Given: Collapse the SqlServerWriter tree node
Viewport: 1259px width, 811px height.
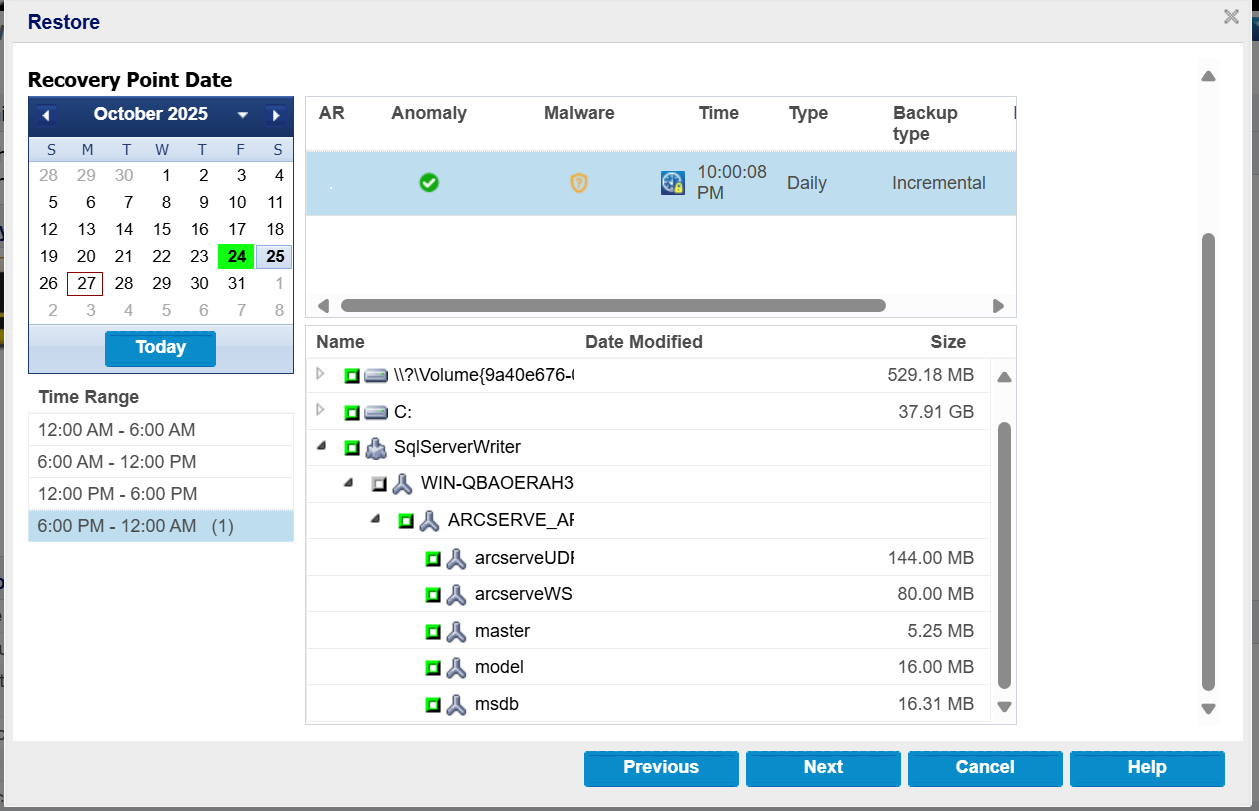Looking at the screenshot, I should pos(321,447).
